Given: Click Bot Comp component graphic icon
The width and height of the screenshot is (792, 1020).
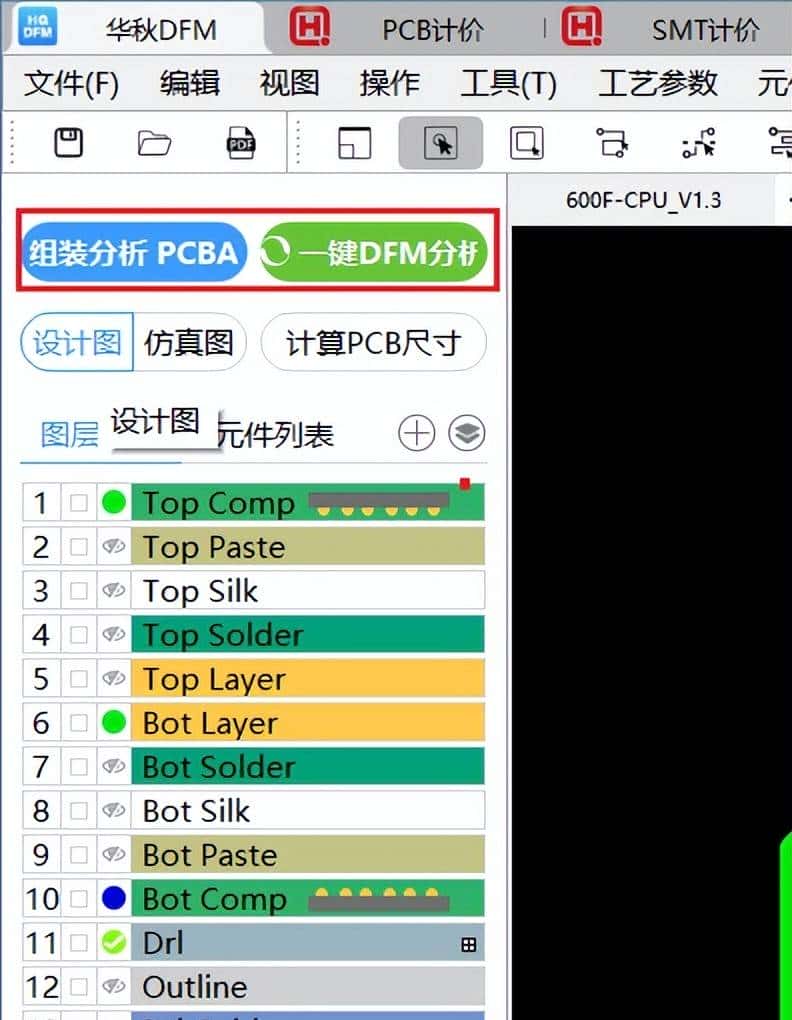Looking at the screenshot, I should click(x=378, y=899).
